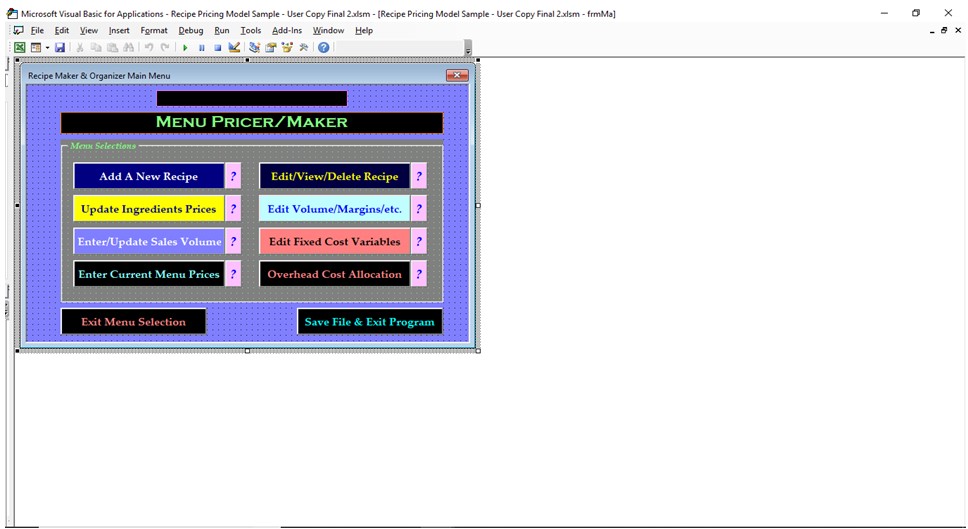
Task: Click the Cut scissors icon
Action: coord(80,47)
